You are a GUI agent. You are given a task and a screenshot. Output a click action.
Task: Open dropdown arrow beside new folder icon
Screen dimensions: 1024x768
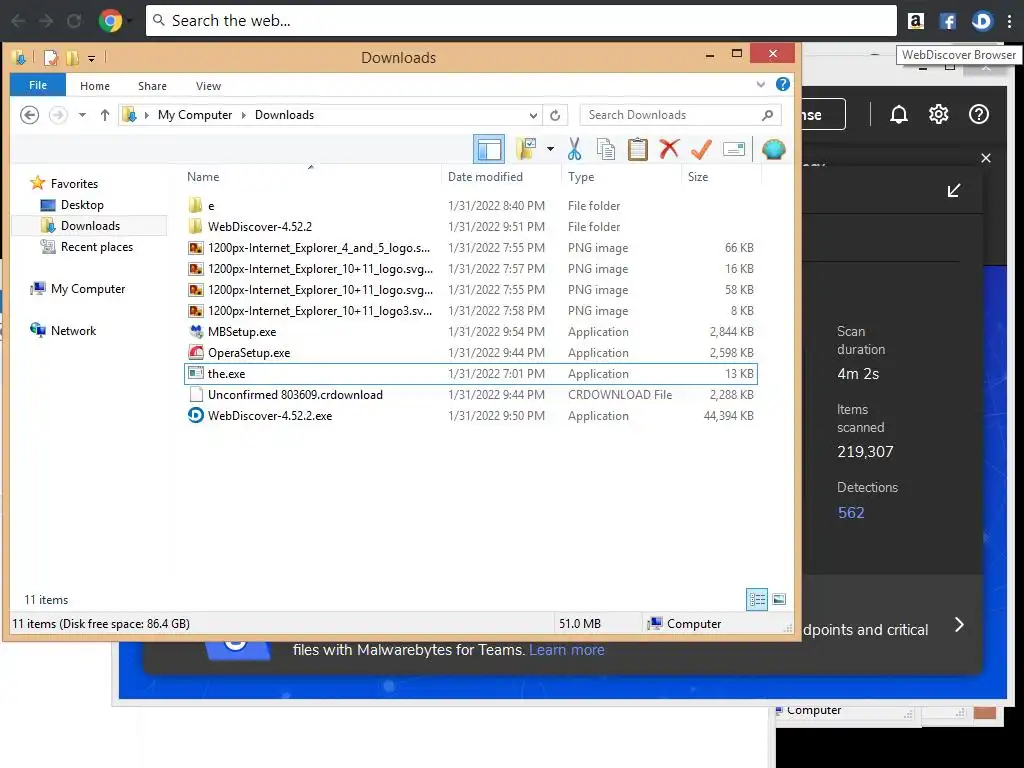click(551, 150)
